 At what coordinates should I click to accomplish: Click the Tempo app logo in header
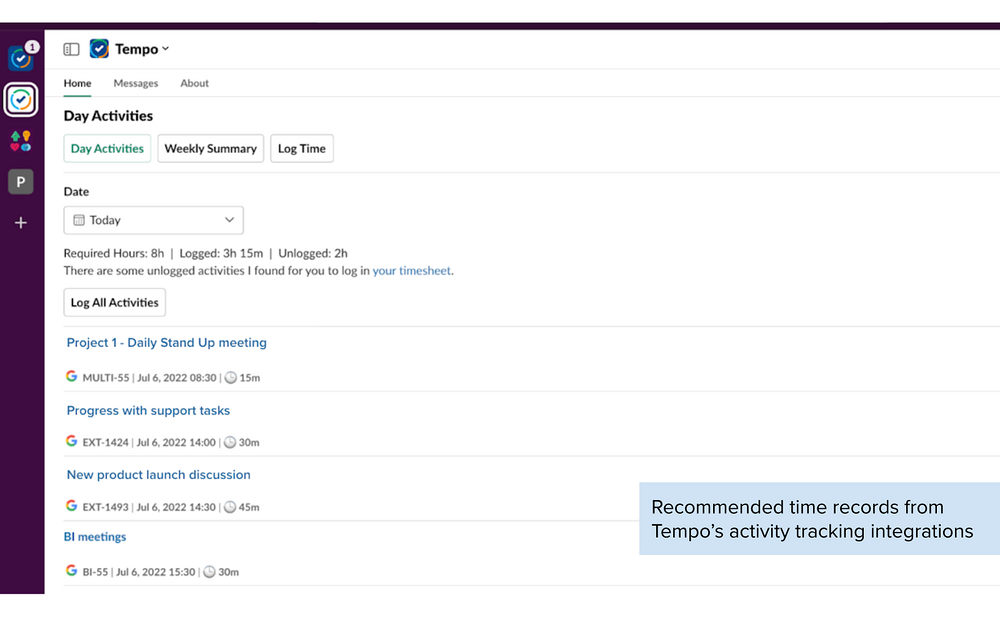(99, 48)
